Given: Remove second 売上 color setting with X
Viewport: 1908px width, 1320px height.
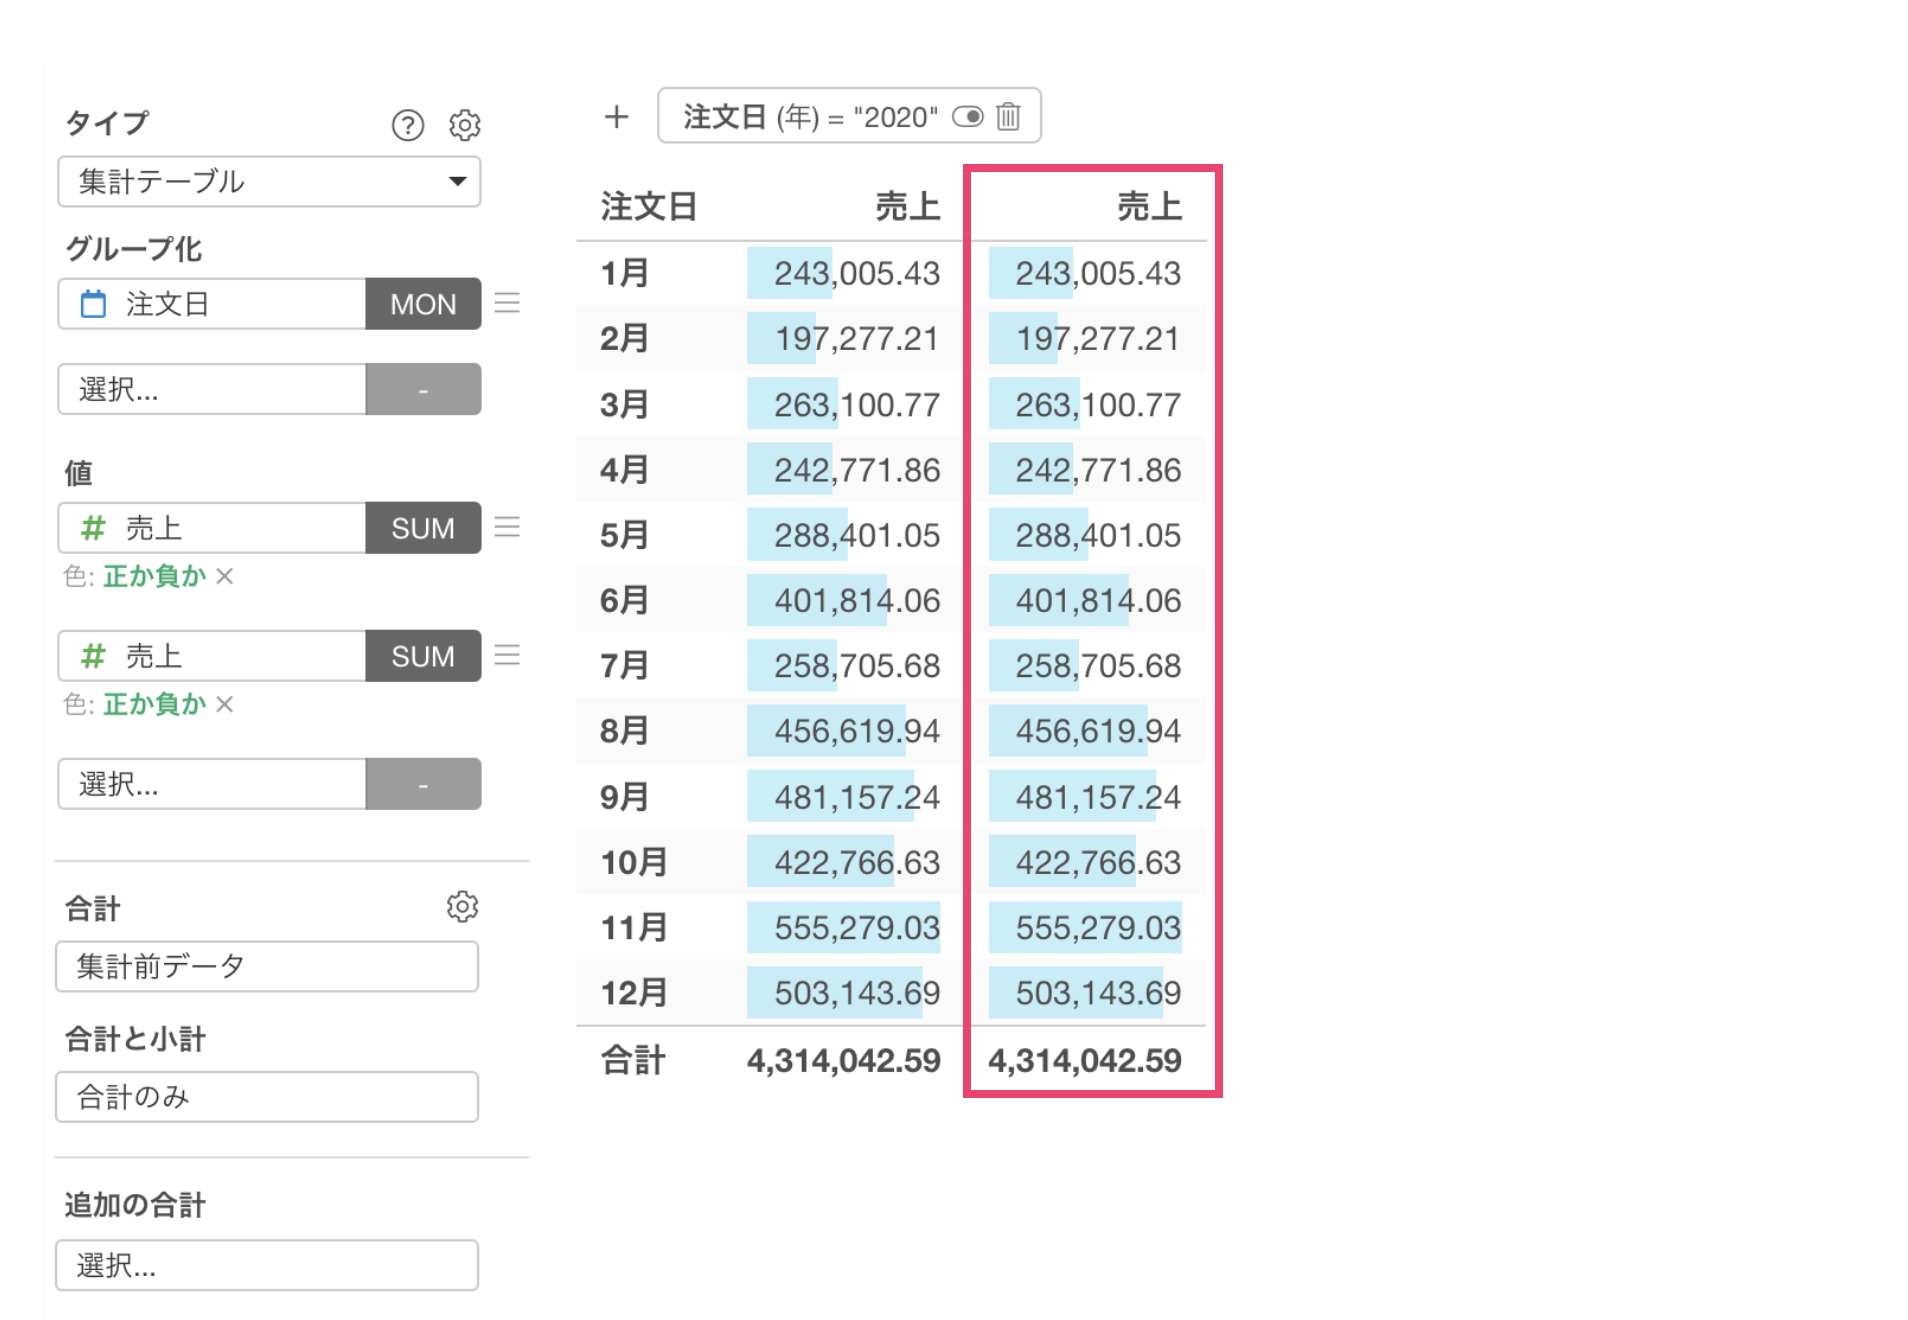Looking at the screenshot, I should coord(225,704).
